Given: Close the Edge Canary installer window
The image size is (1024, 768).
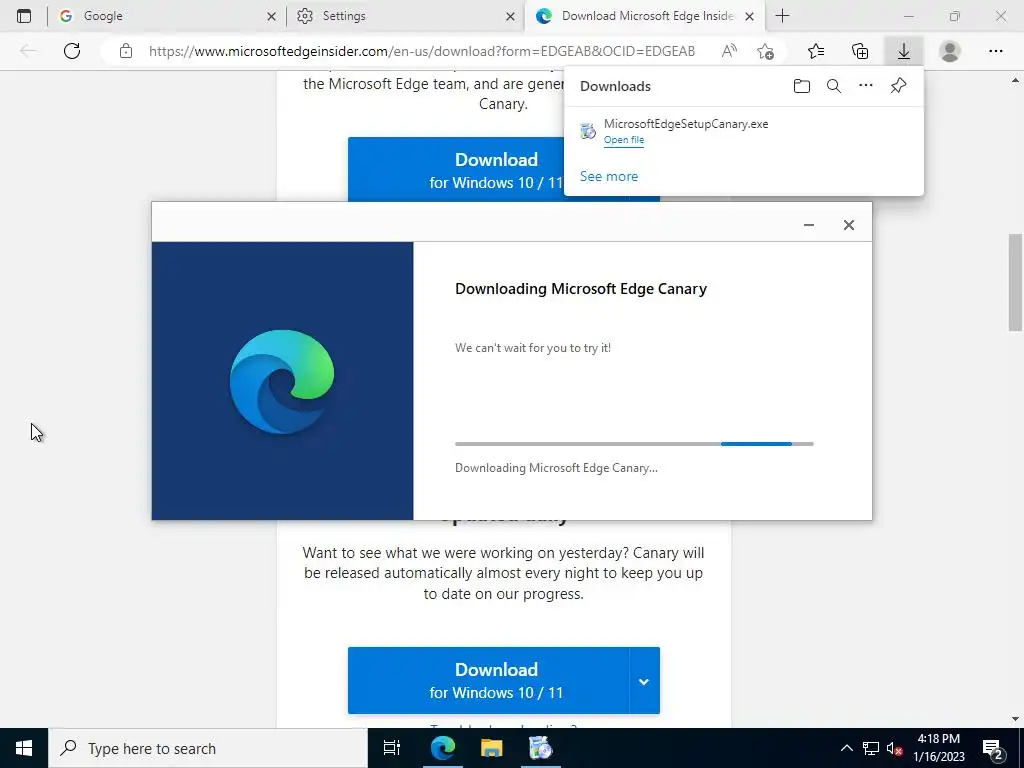Looking at the screenshot, I should [x=848, y=225].
